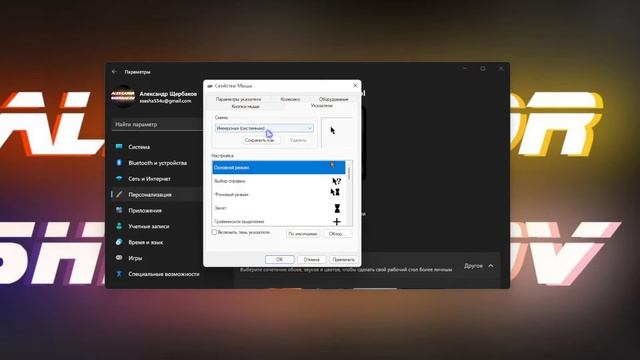640x360 pixels.
Task: Select the Выбор справки help cursor row
Action: [278, 181]
